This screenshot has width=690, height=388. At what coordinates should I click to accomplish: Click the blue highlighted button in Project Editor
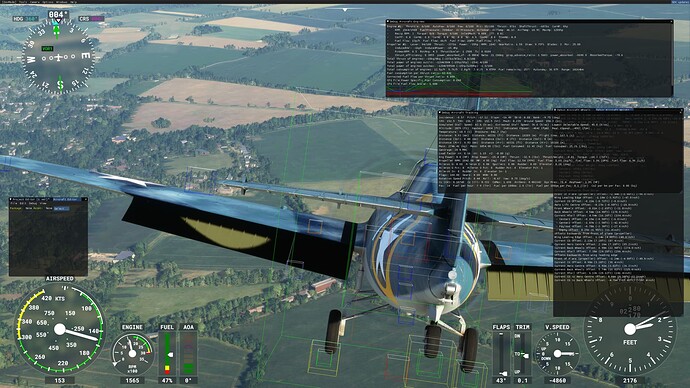(x=62, y=209)
